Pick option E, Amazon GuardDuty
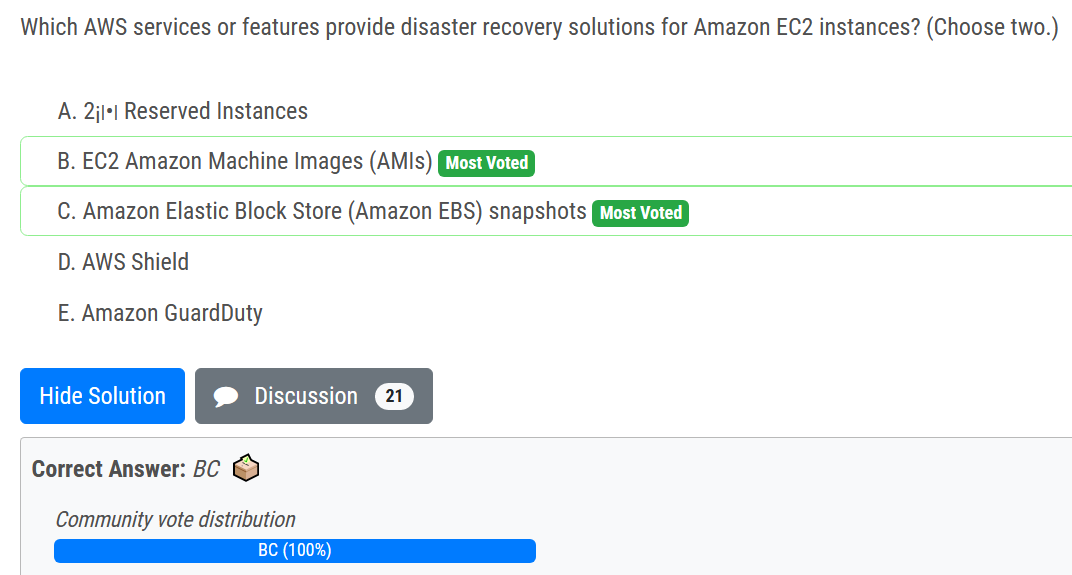The image size is (1072, 575). click(160, 313)
